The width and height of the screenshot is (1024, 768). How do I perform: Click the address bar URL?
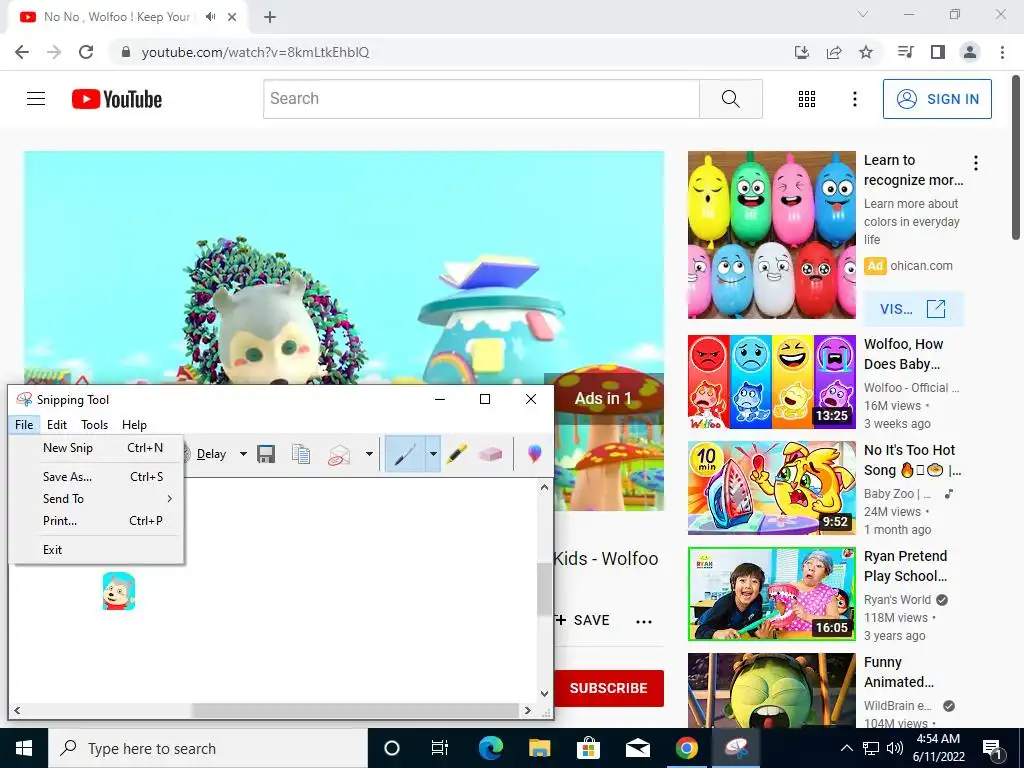255,52
